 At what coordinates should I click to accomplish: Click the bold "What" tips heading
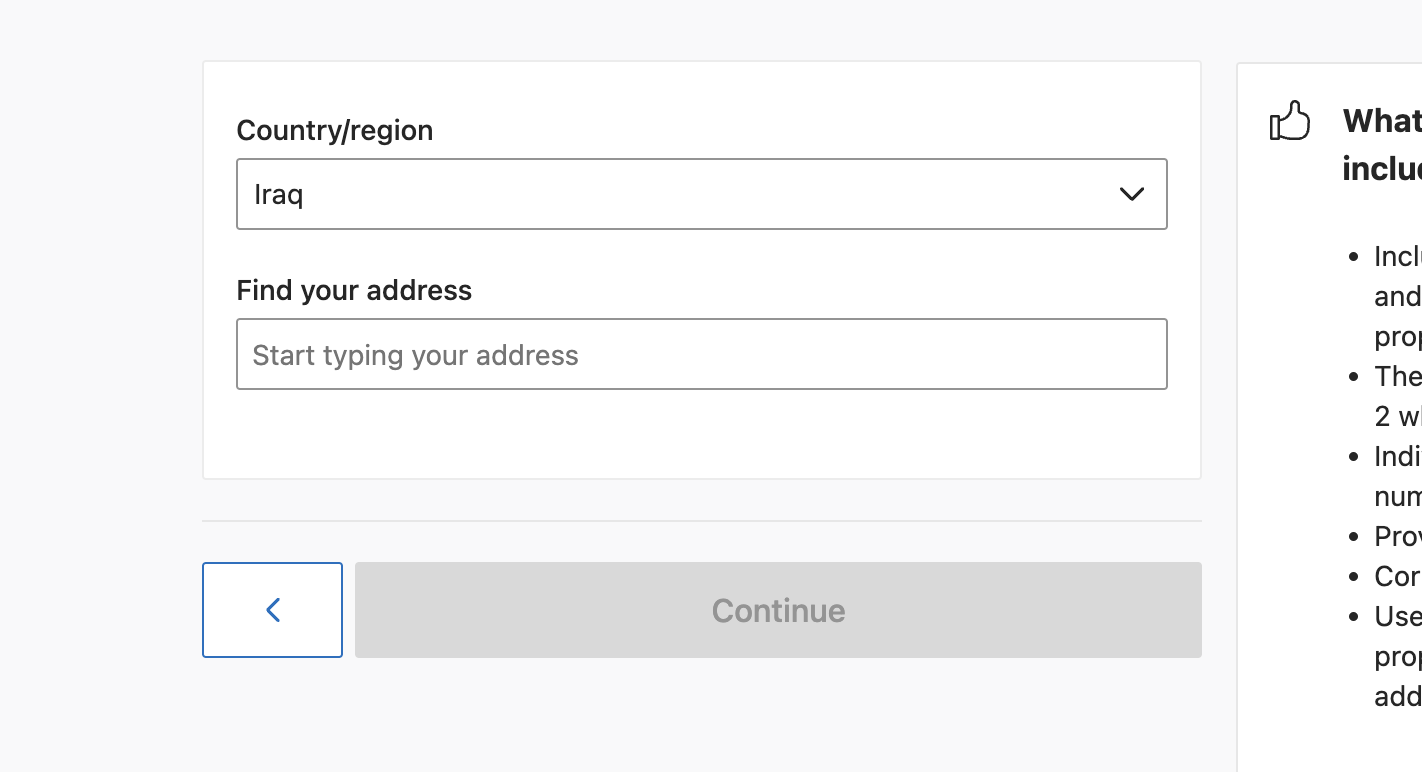(1382, 121)
